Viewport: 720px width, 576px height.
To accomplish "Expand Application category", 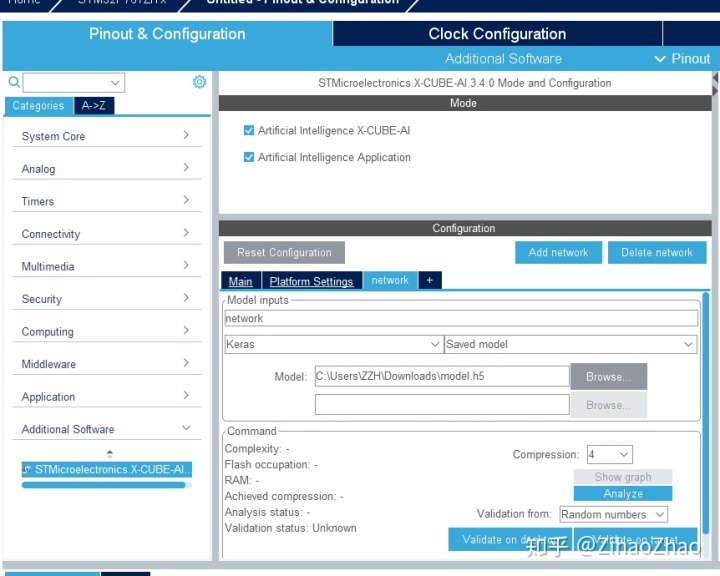I will (x=107, y=397).
